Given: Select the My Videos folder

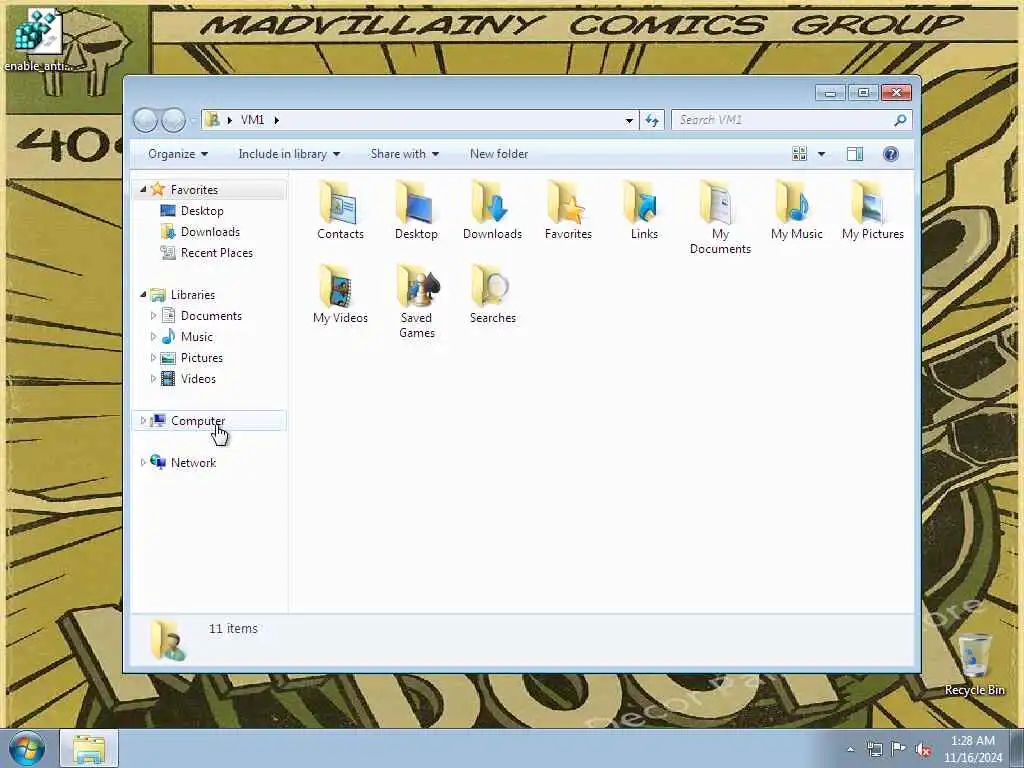Looking at the screenshot, I should click(x=340, y=294).
